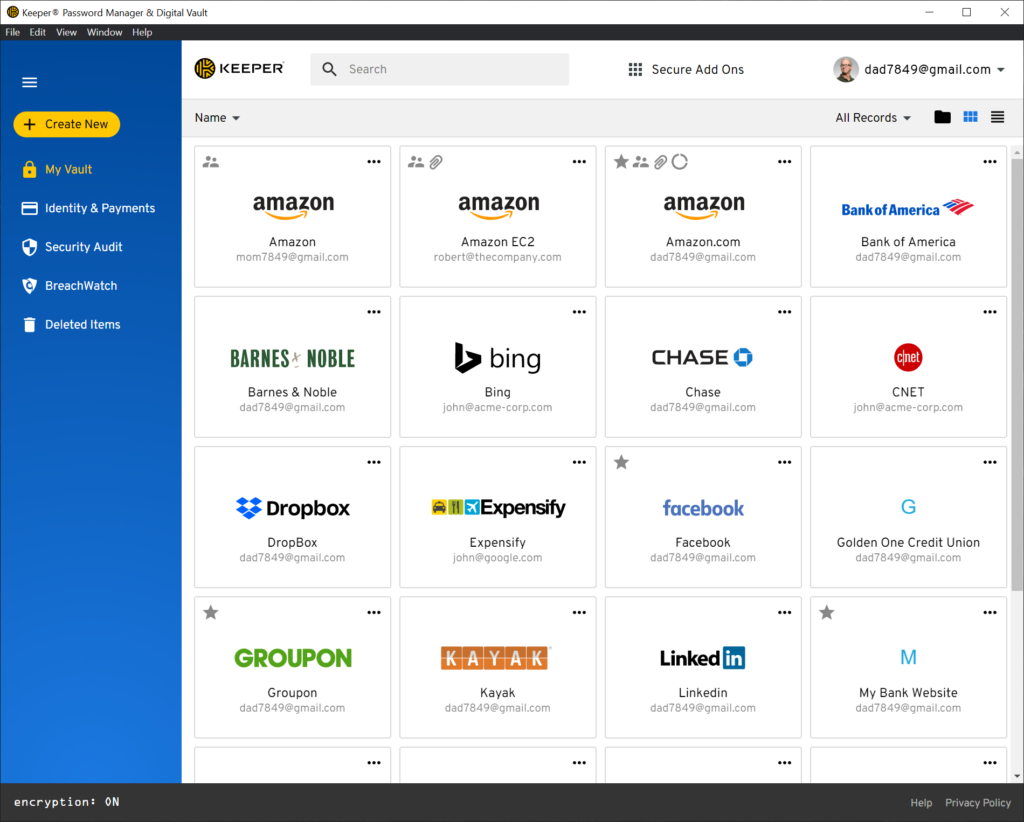Open the Edit menu
The height and width of the screenshot is (822, 1024).
(37, 32)
